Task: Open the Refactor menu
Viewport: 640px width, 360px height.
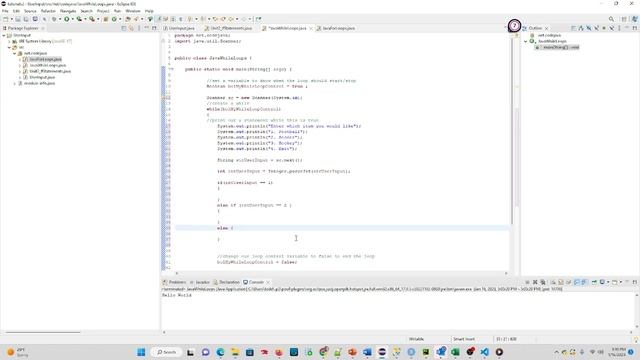Action: [48, 11]
